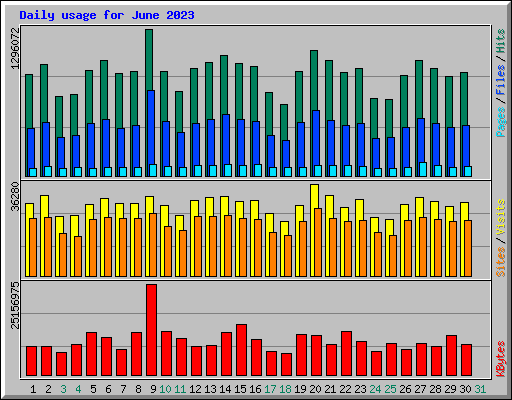Screen dimensions: 512x400
Task: Click the 1296072 axis label
Action: click(x=15, y=48)
